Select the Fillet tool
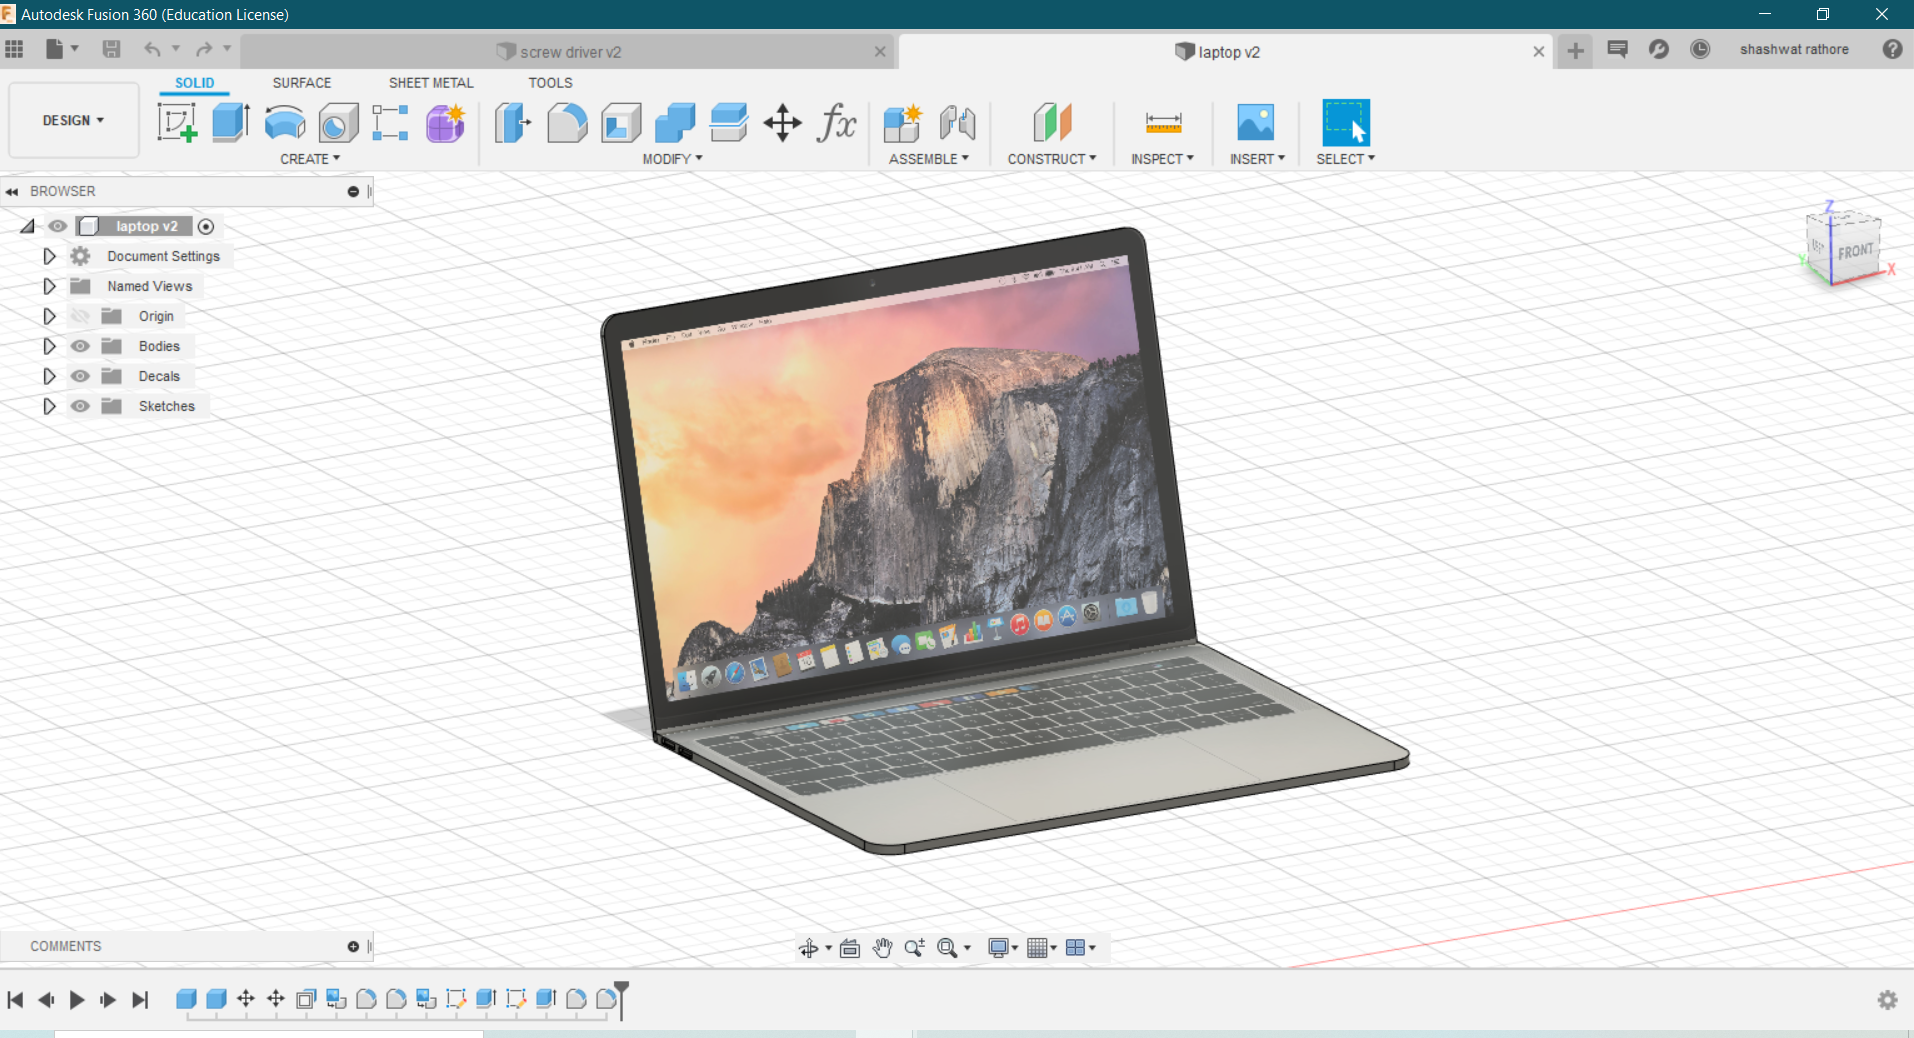 (567, 123)
